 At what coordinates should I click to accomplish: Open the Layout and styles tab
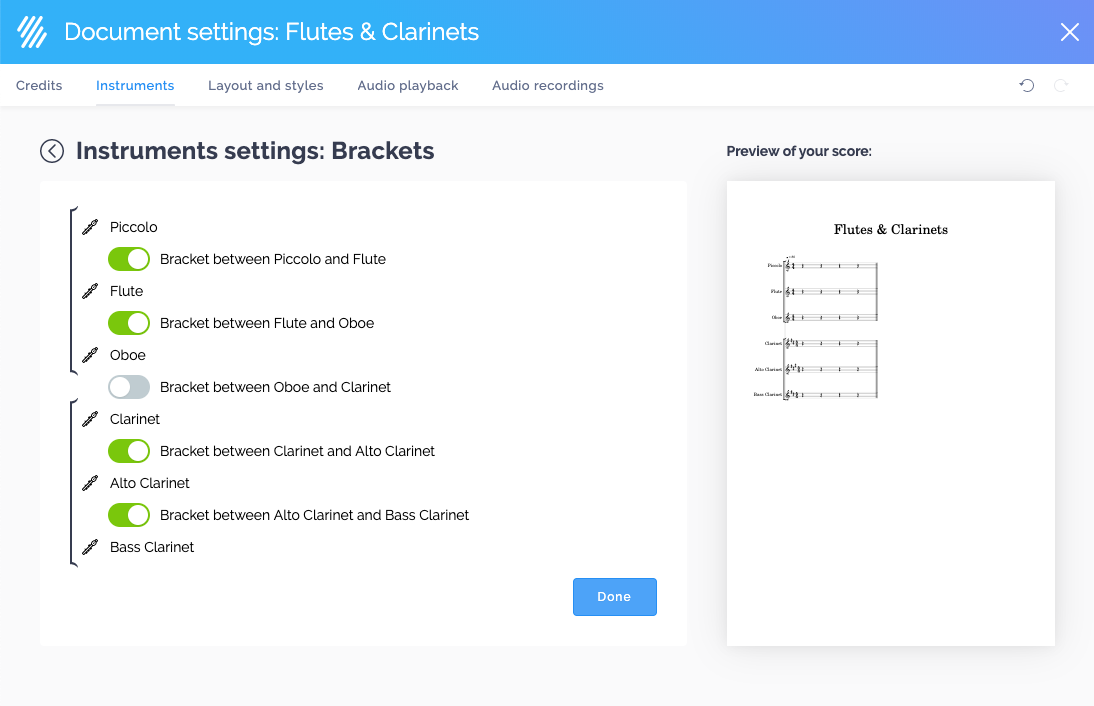pos(266,85)
